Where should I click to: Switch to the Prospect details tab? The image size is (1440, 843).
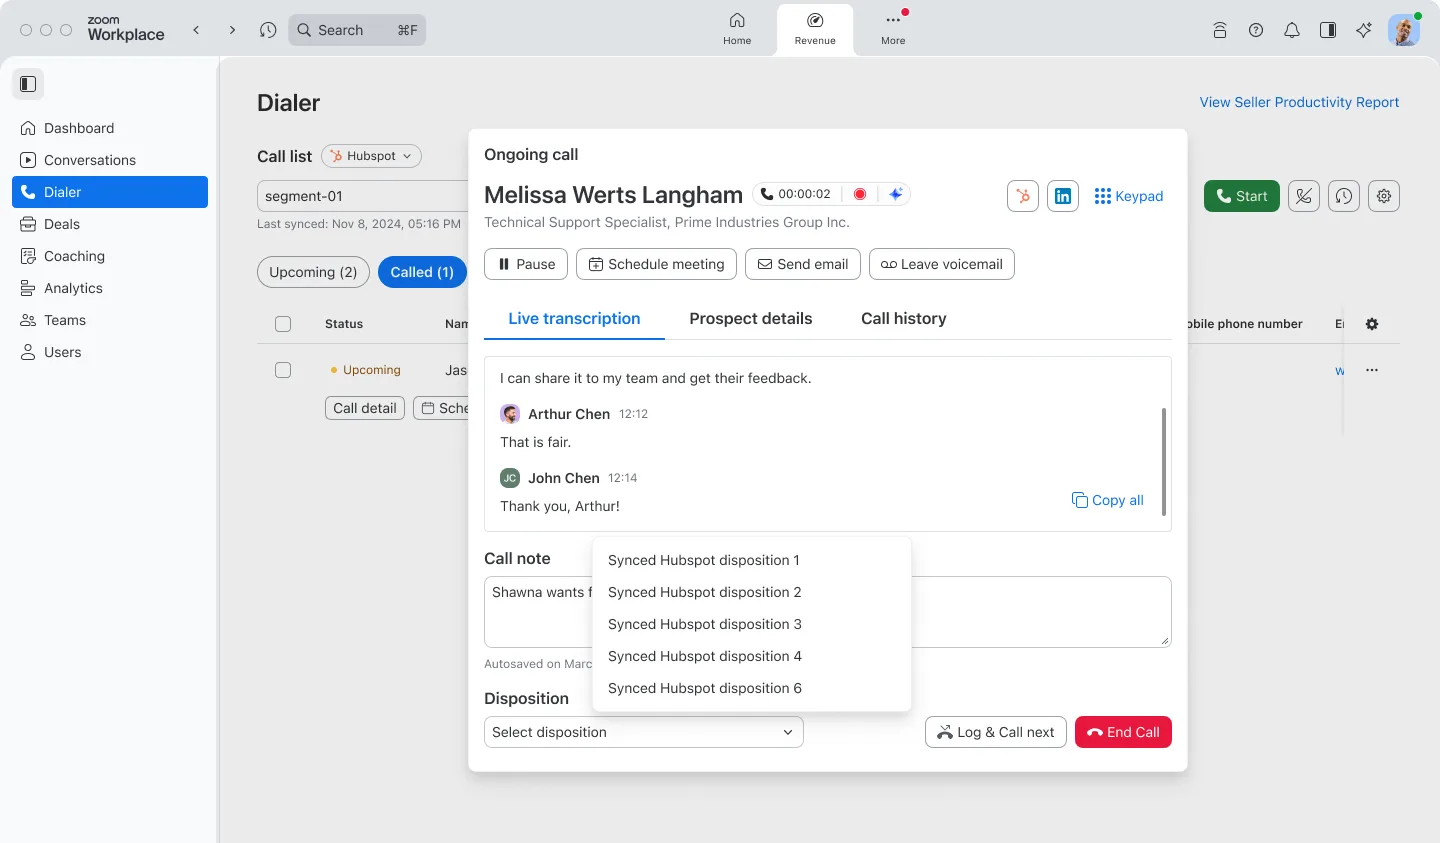[750, 318]
